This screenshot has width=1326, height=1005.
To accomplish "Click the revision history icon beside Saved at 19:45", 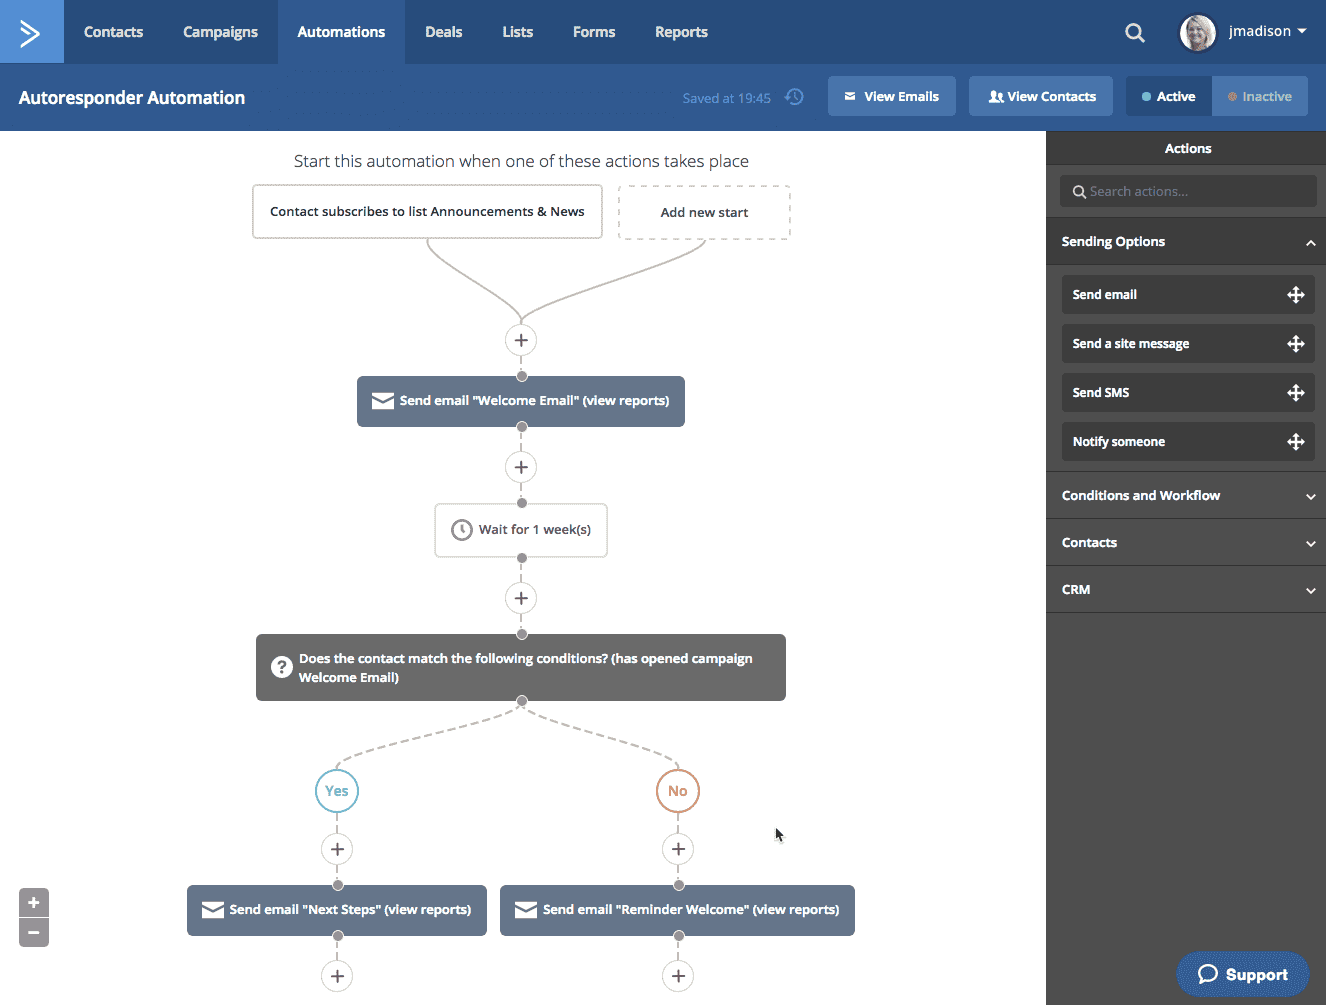I will [x=794, y=96].
